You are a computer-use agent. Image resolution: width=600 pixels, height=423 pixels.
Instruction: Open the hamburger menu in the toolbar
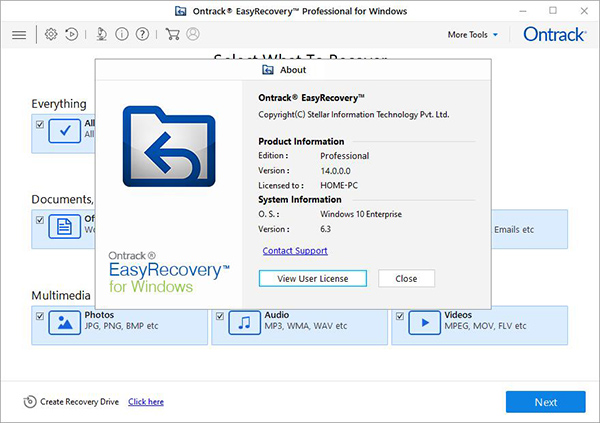[19, 35]
